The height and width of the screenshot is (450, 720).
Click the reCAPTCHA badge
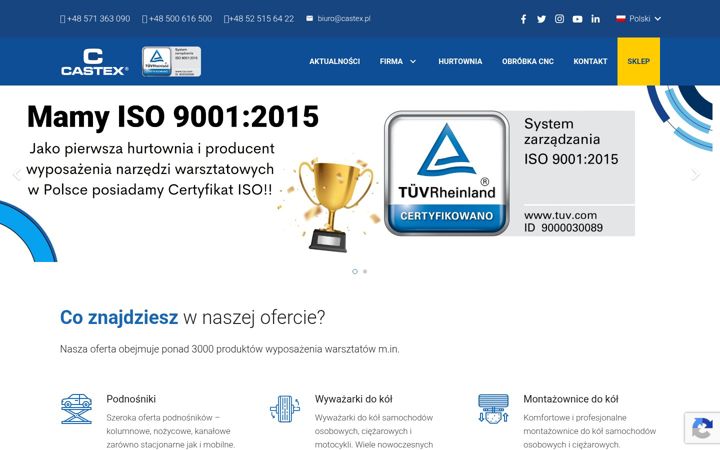pyautogui.click(x=702, y=428)
